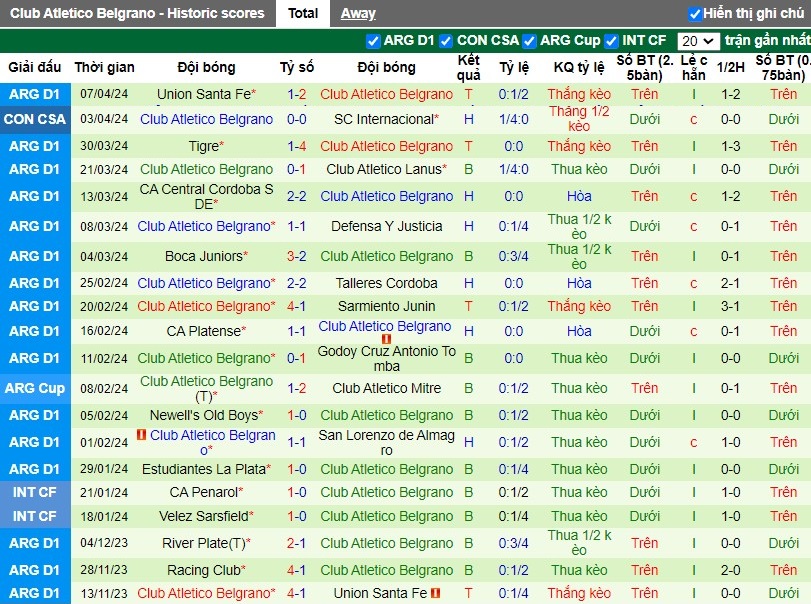
Task: Click red card icon beside Club Atletico Belgrano vs CA Platense
Action: coord(386,339)
